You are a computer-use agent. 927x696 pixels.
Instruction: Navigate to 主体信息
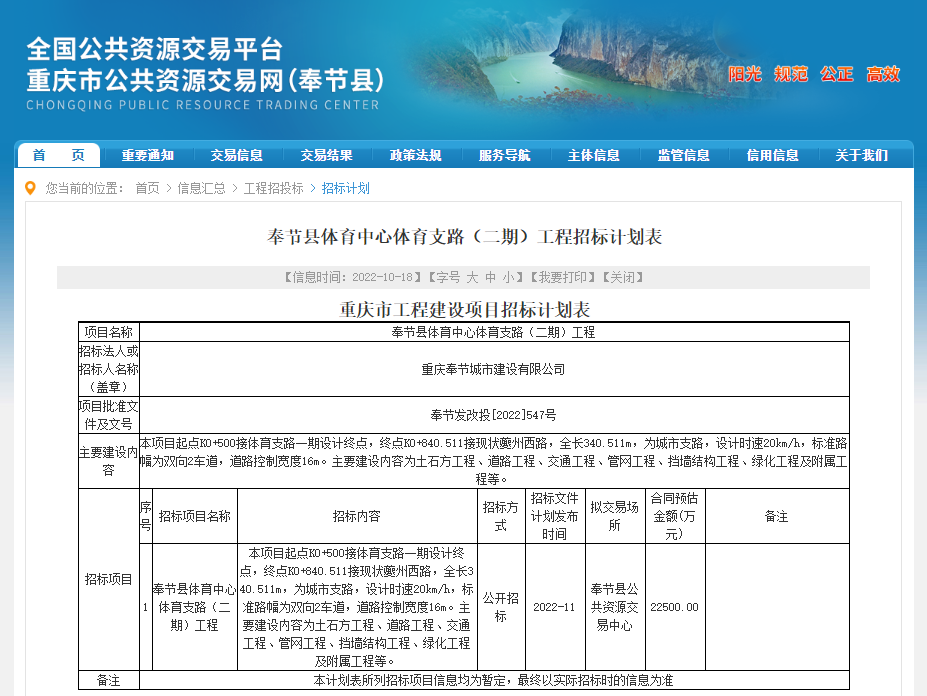coord(594,155)
